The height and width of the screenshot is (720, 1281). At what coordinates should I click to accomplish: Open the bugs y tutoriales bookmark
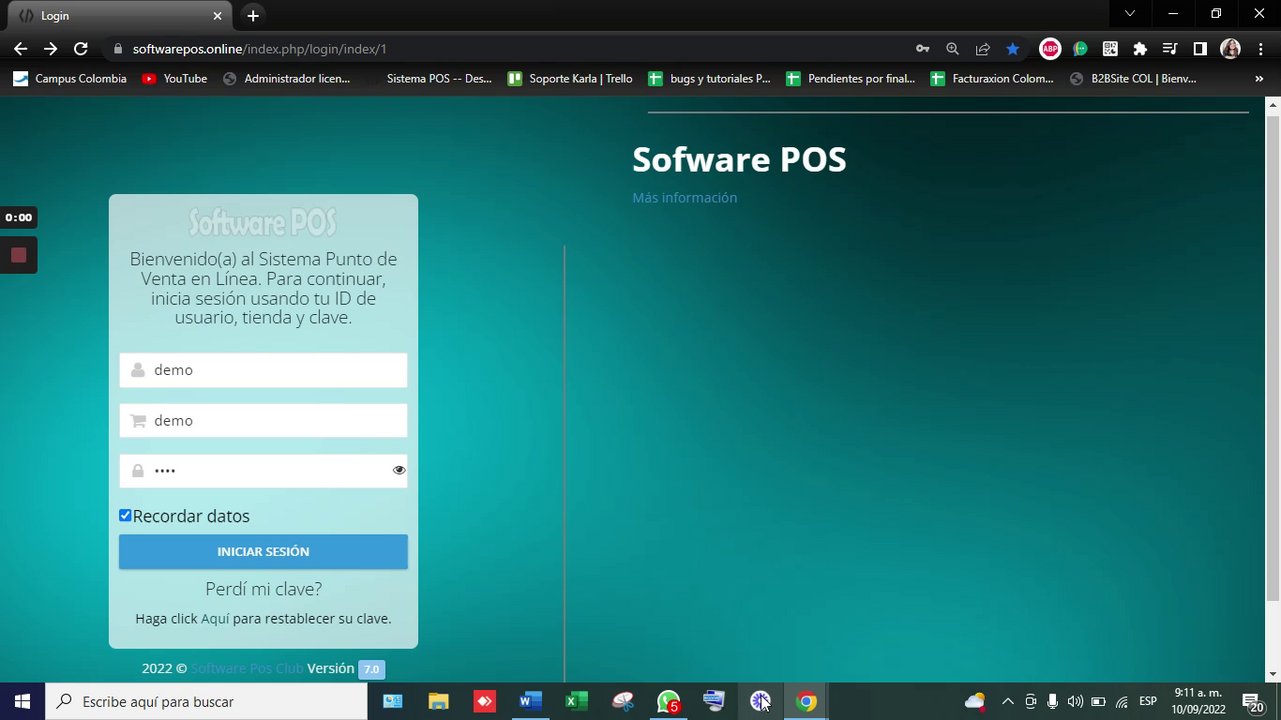point(710,78)
